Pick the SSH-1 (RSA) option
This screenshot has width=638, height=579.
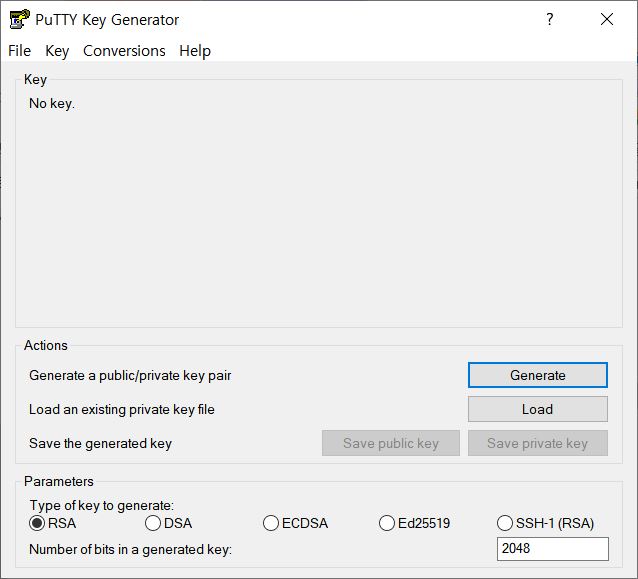click(x=505, y=523)
